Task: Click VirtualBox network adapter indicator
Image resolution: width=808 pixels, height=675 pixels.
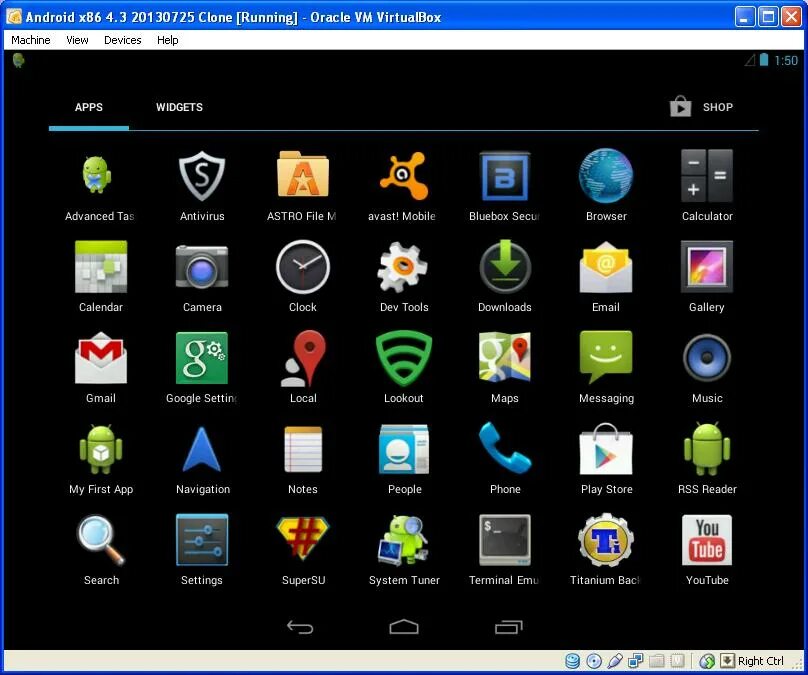Action: [636, 661]
